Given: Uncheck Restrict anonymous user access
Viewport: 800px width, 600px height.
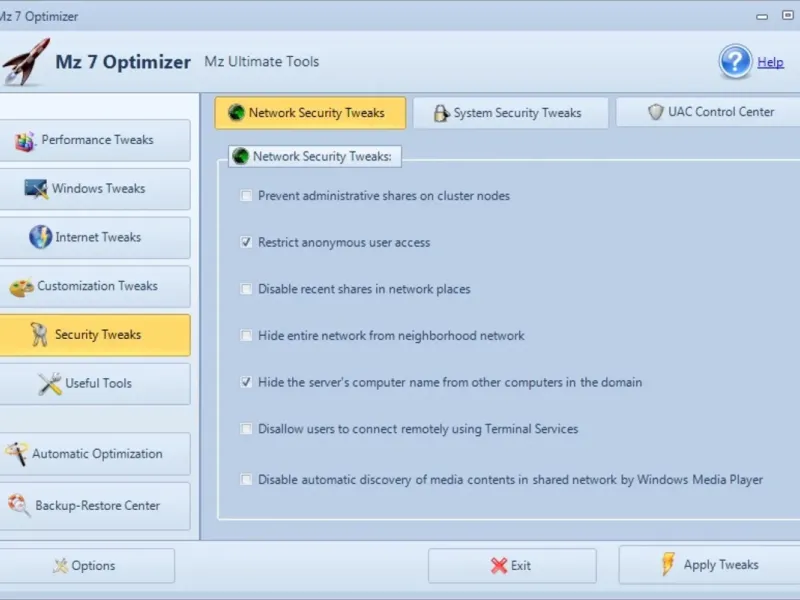Looking at the screenshot, I should click(246, 242).
